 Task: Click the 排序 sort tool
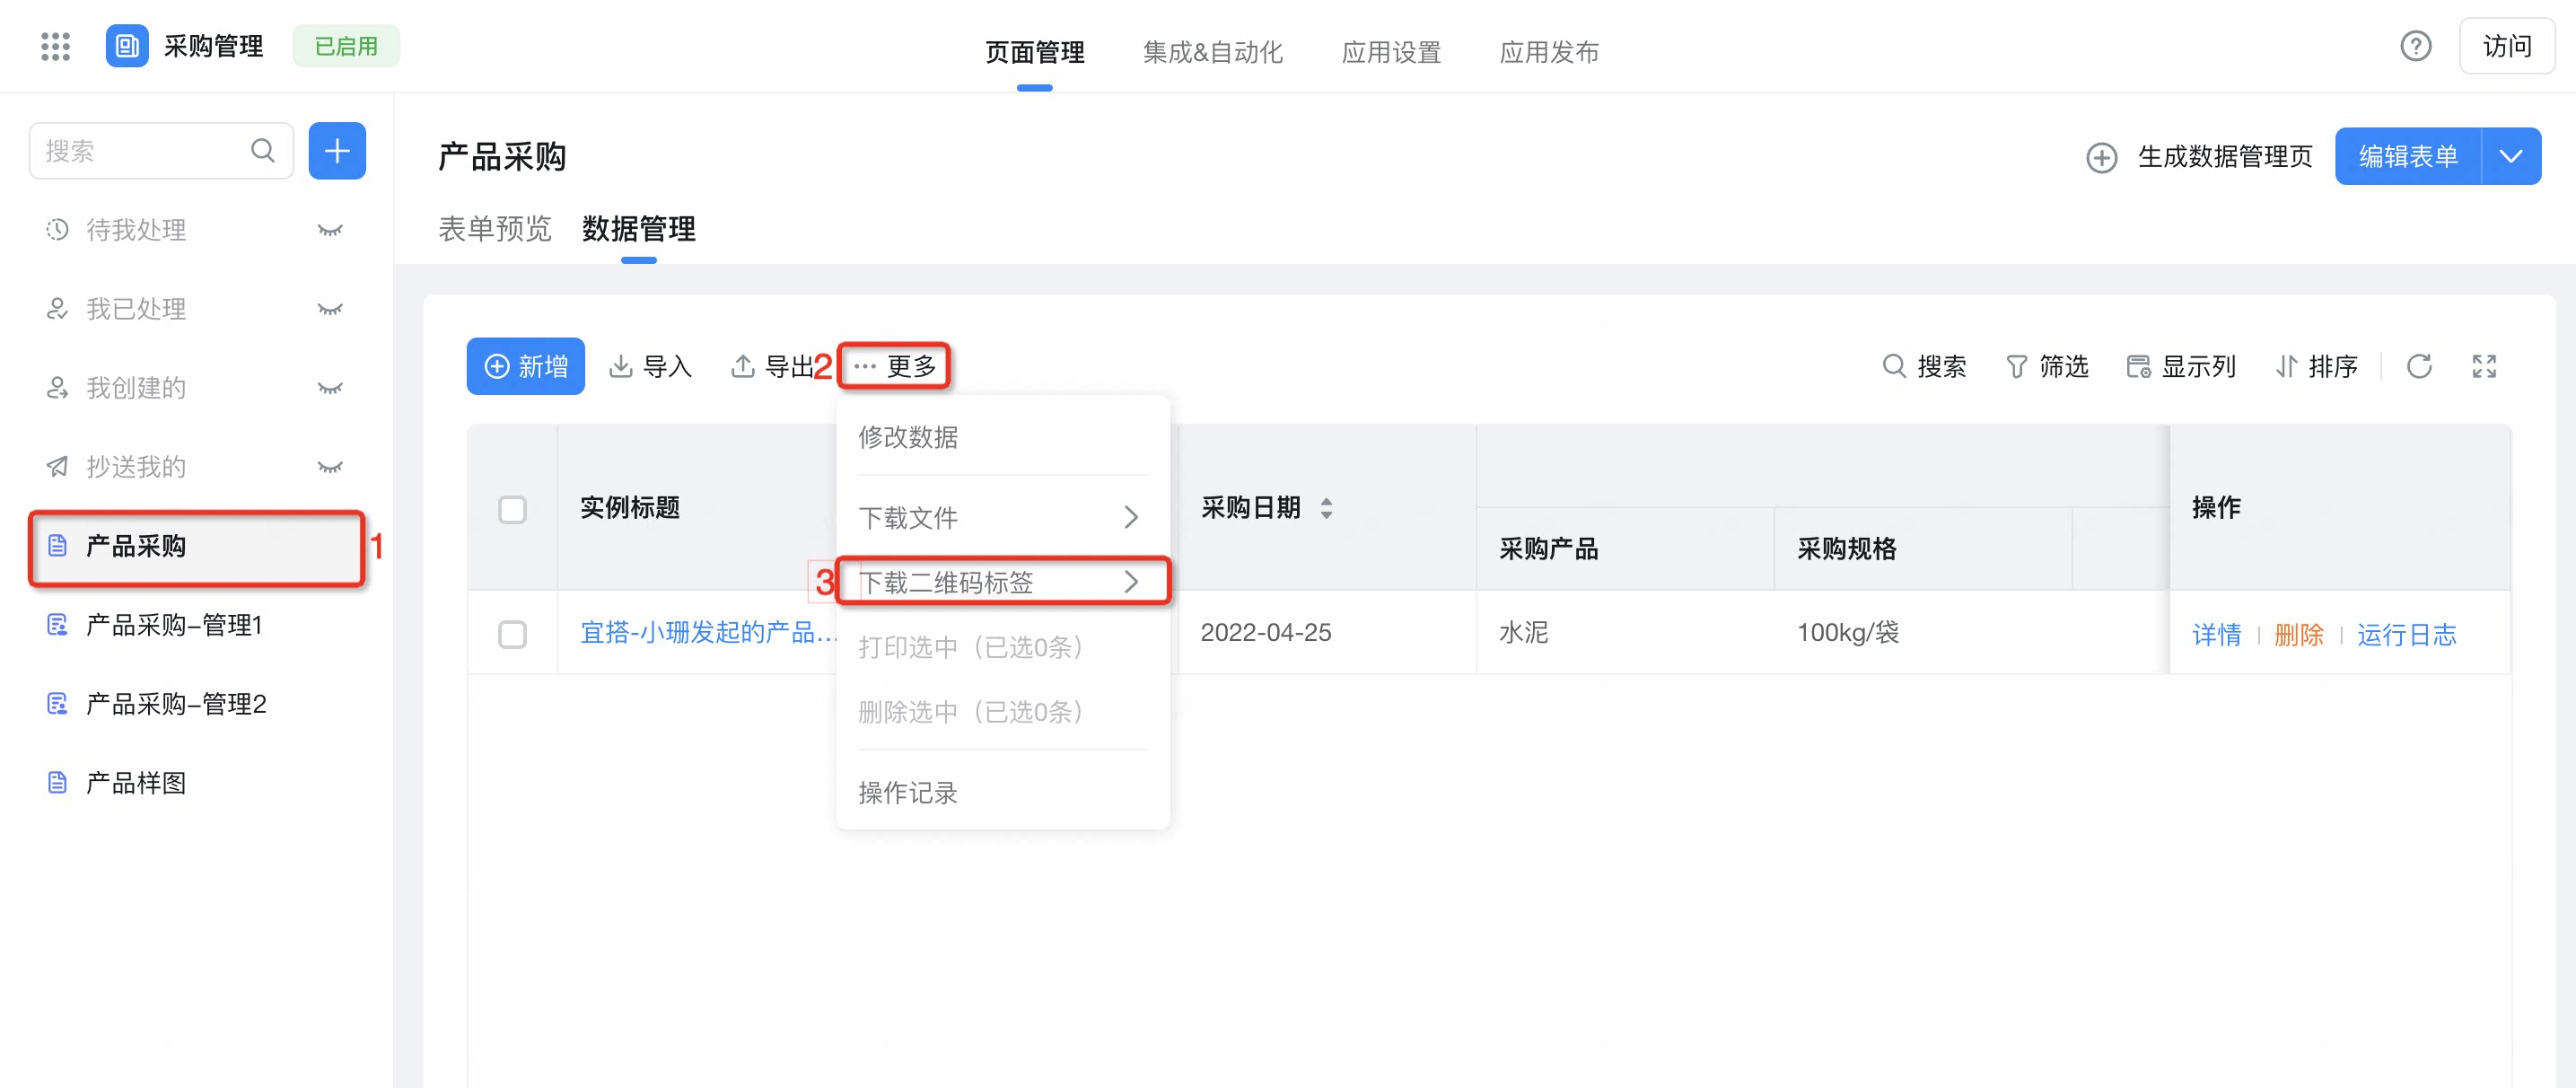2316,366
